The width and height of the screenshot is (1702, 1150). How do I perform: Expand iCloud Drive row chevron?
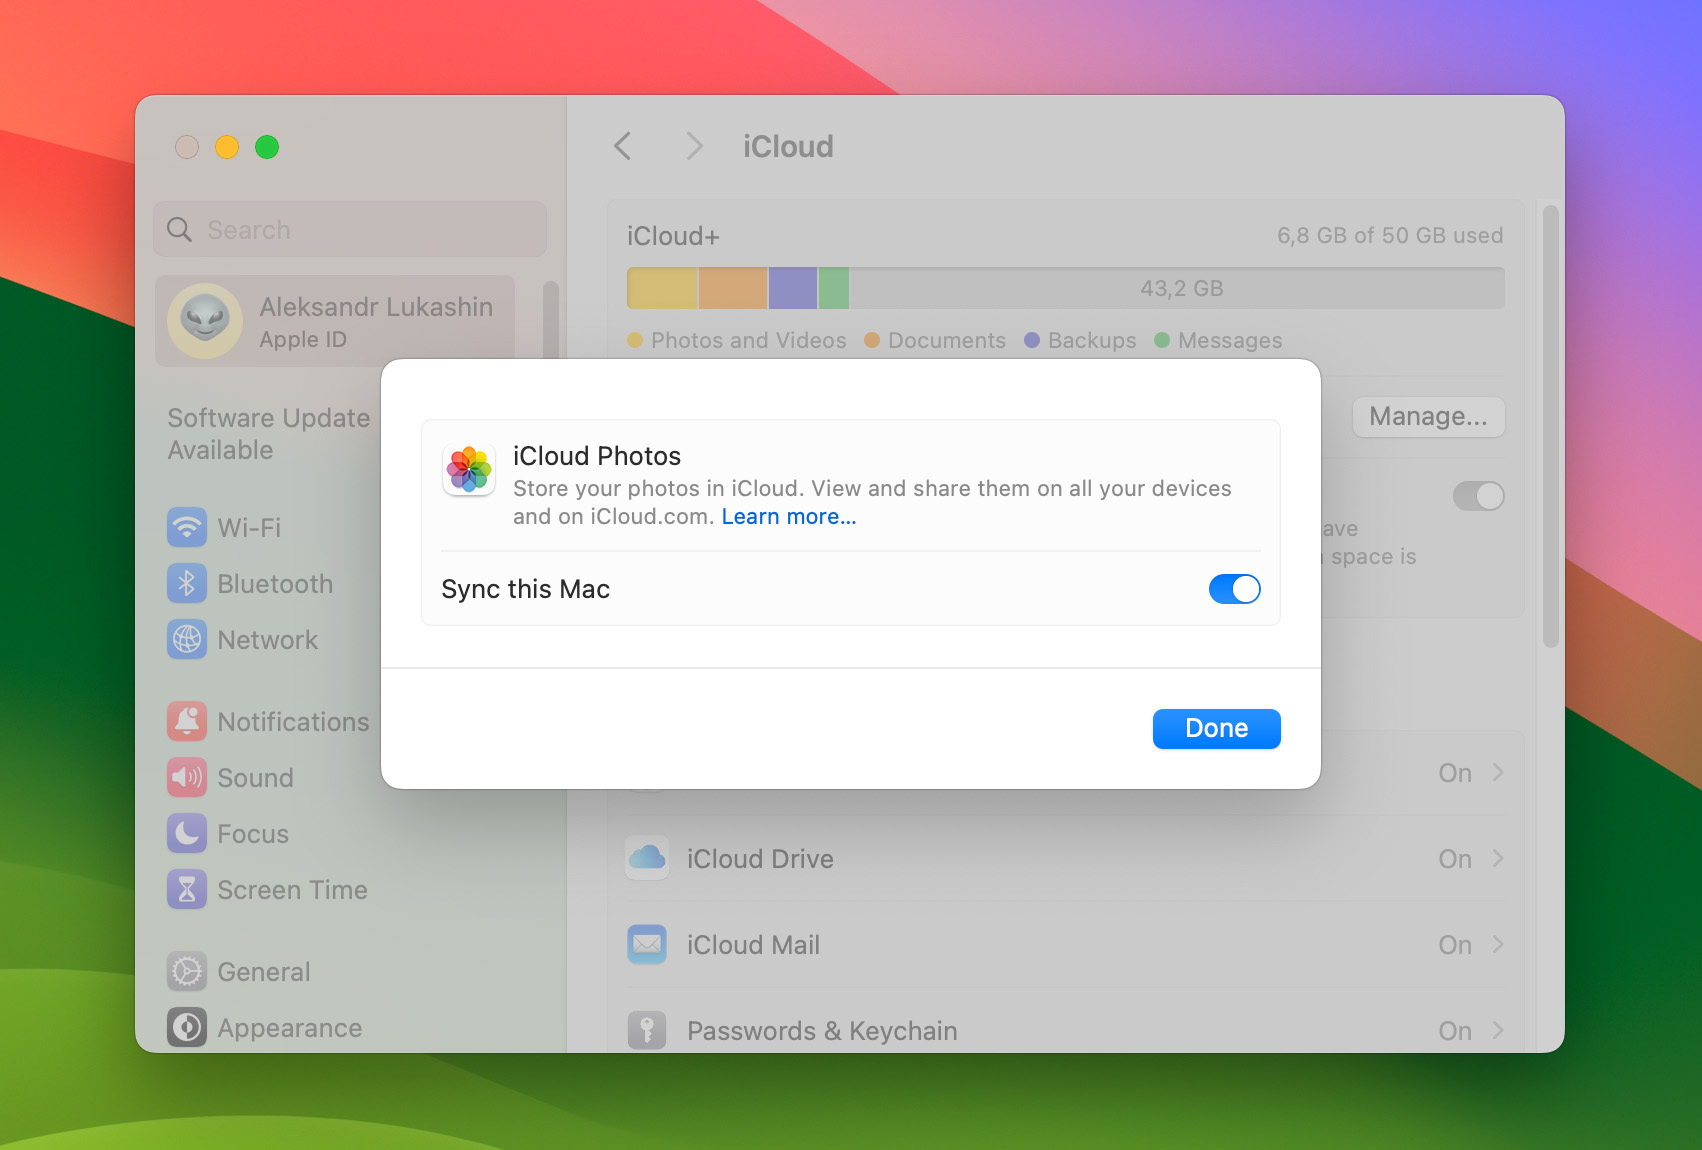click(1498, 859)
